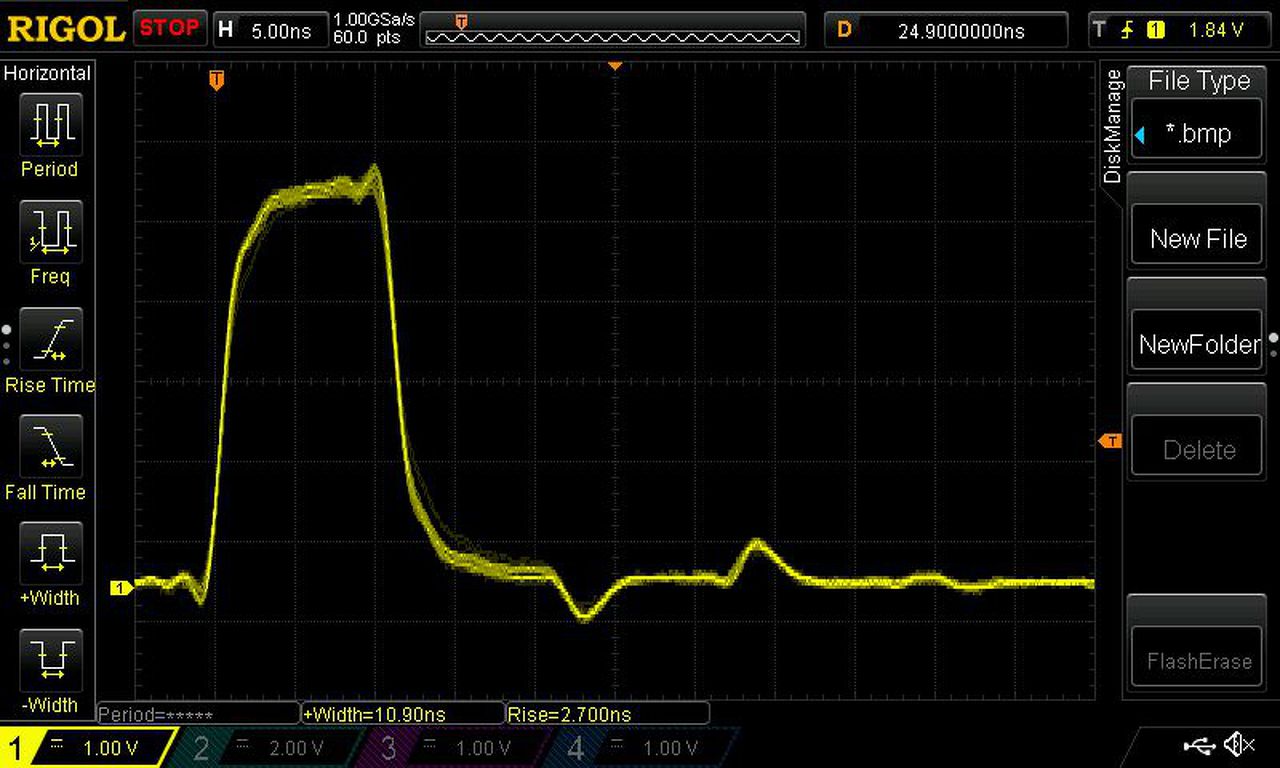Image resolution: width=1280 pixels, height=768 pixels.
Task: Open the DiskManage side tab
Action: (1112, 127)
